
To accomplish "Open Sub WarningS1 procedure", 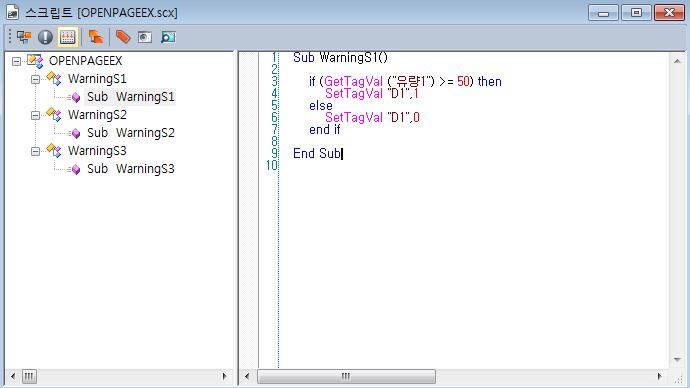I will 130,97.
